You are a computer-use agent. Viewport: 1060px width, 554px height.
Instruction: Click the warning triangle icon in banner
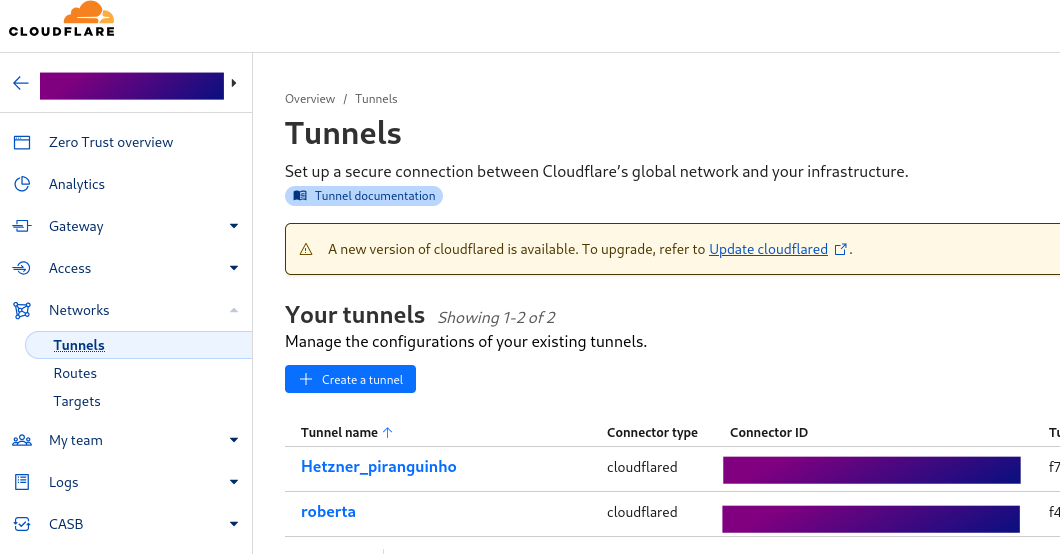pos(306,249)
